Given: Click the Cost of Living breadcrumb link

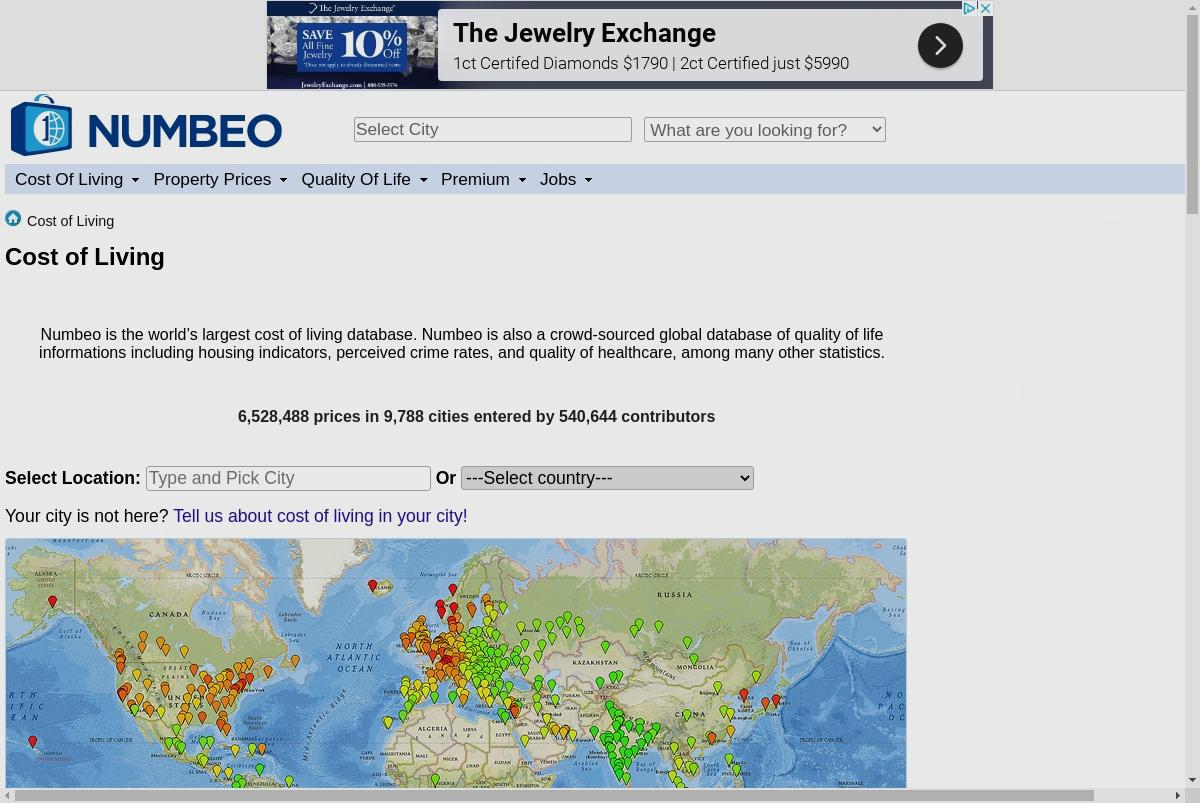Looking at the screenshot, I should (70, 221).
